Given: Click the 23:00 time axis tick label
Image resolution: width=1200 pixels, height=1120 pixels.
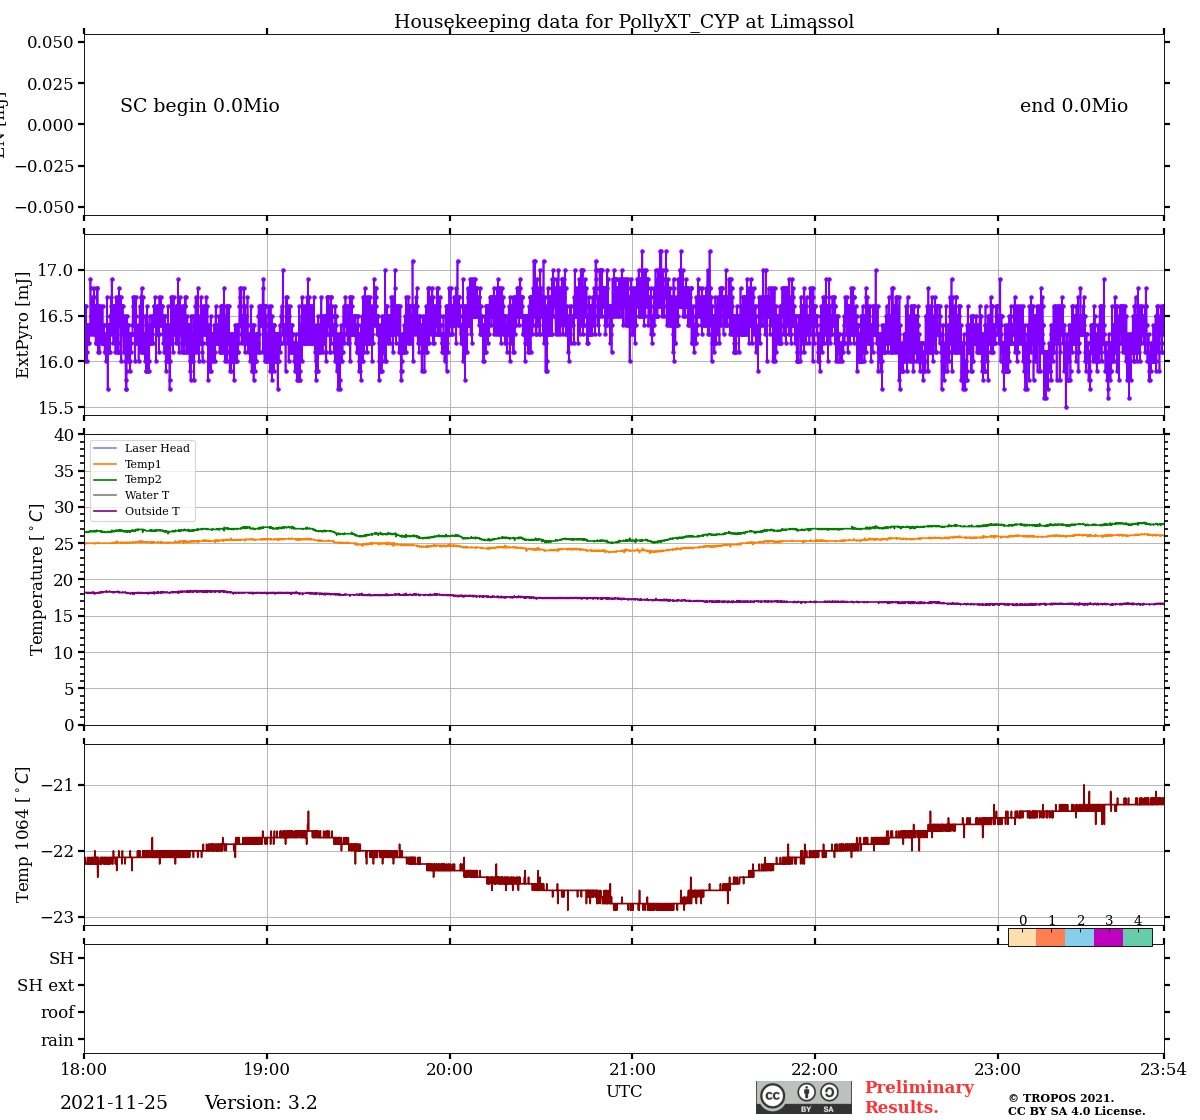Looking at the screenshot, I should tap(998, 1070).
